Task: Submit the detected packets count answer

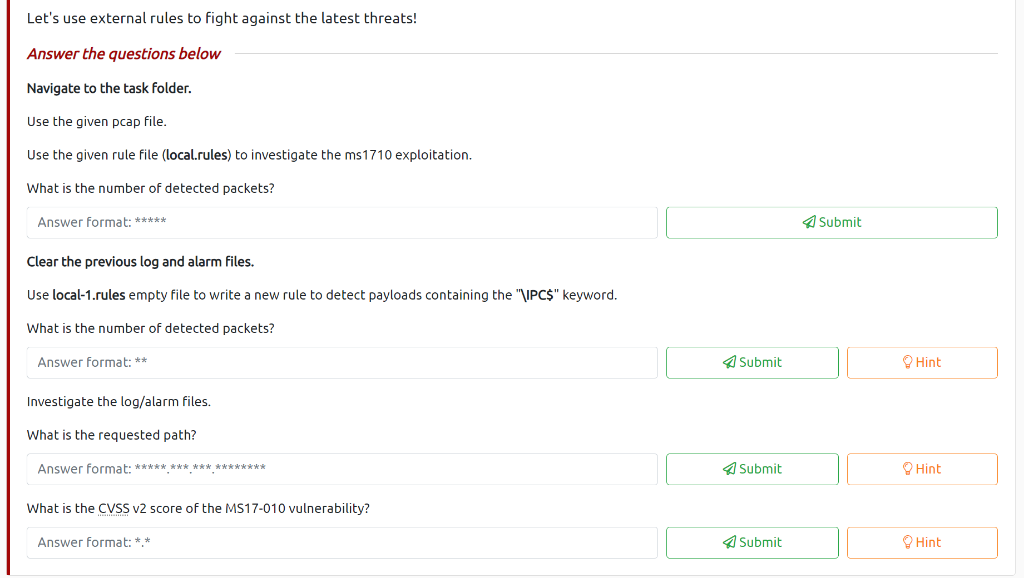Action: pyautogui.click(x=831, y=222)
